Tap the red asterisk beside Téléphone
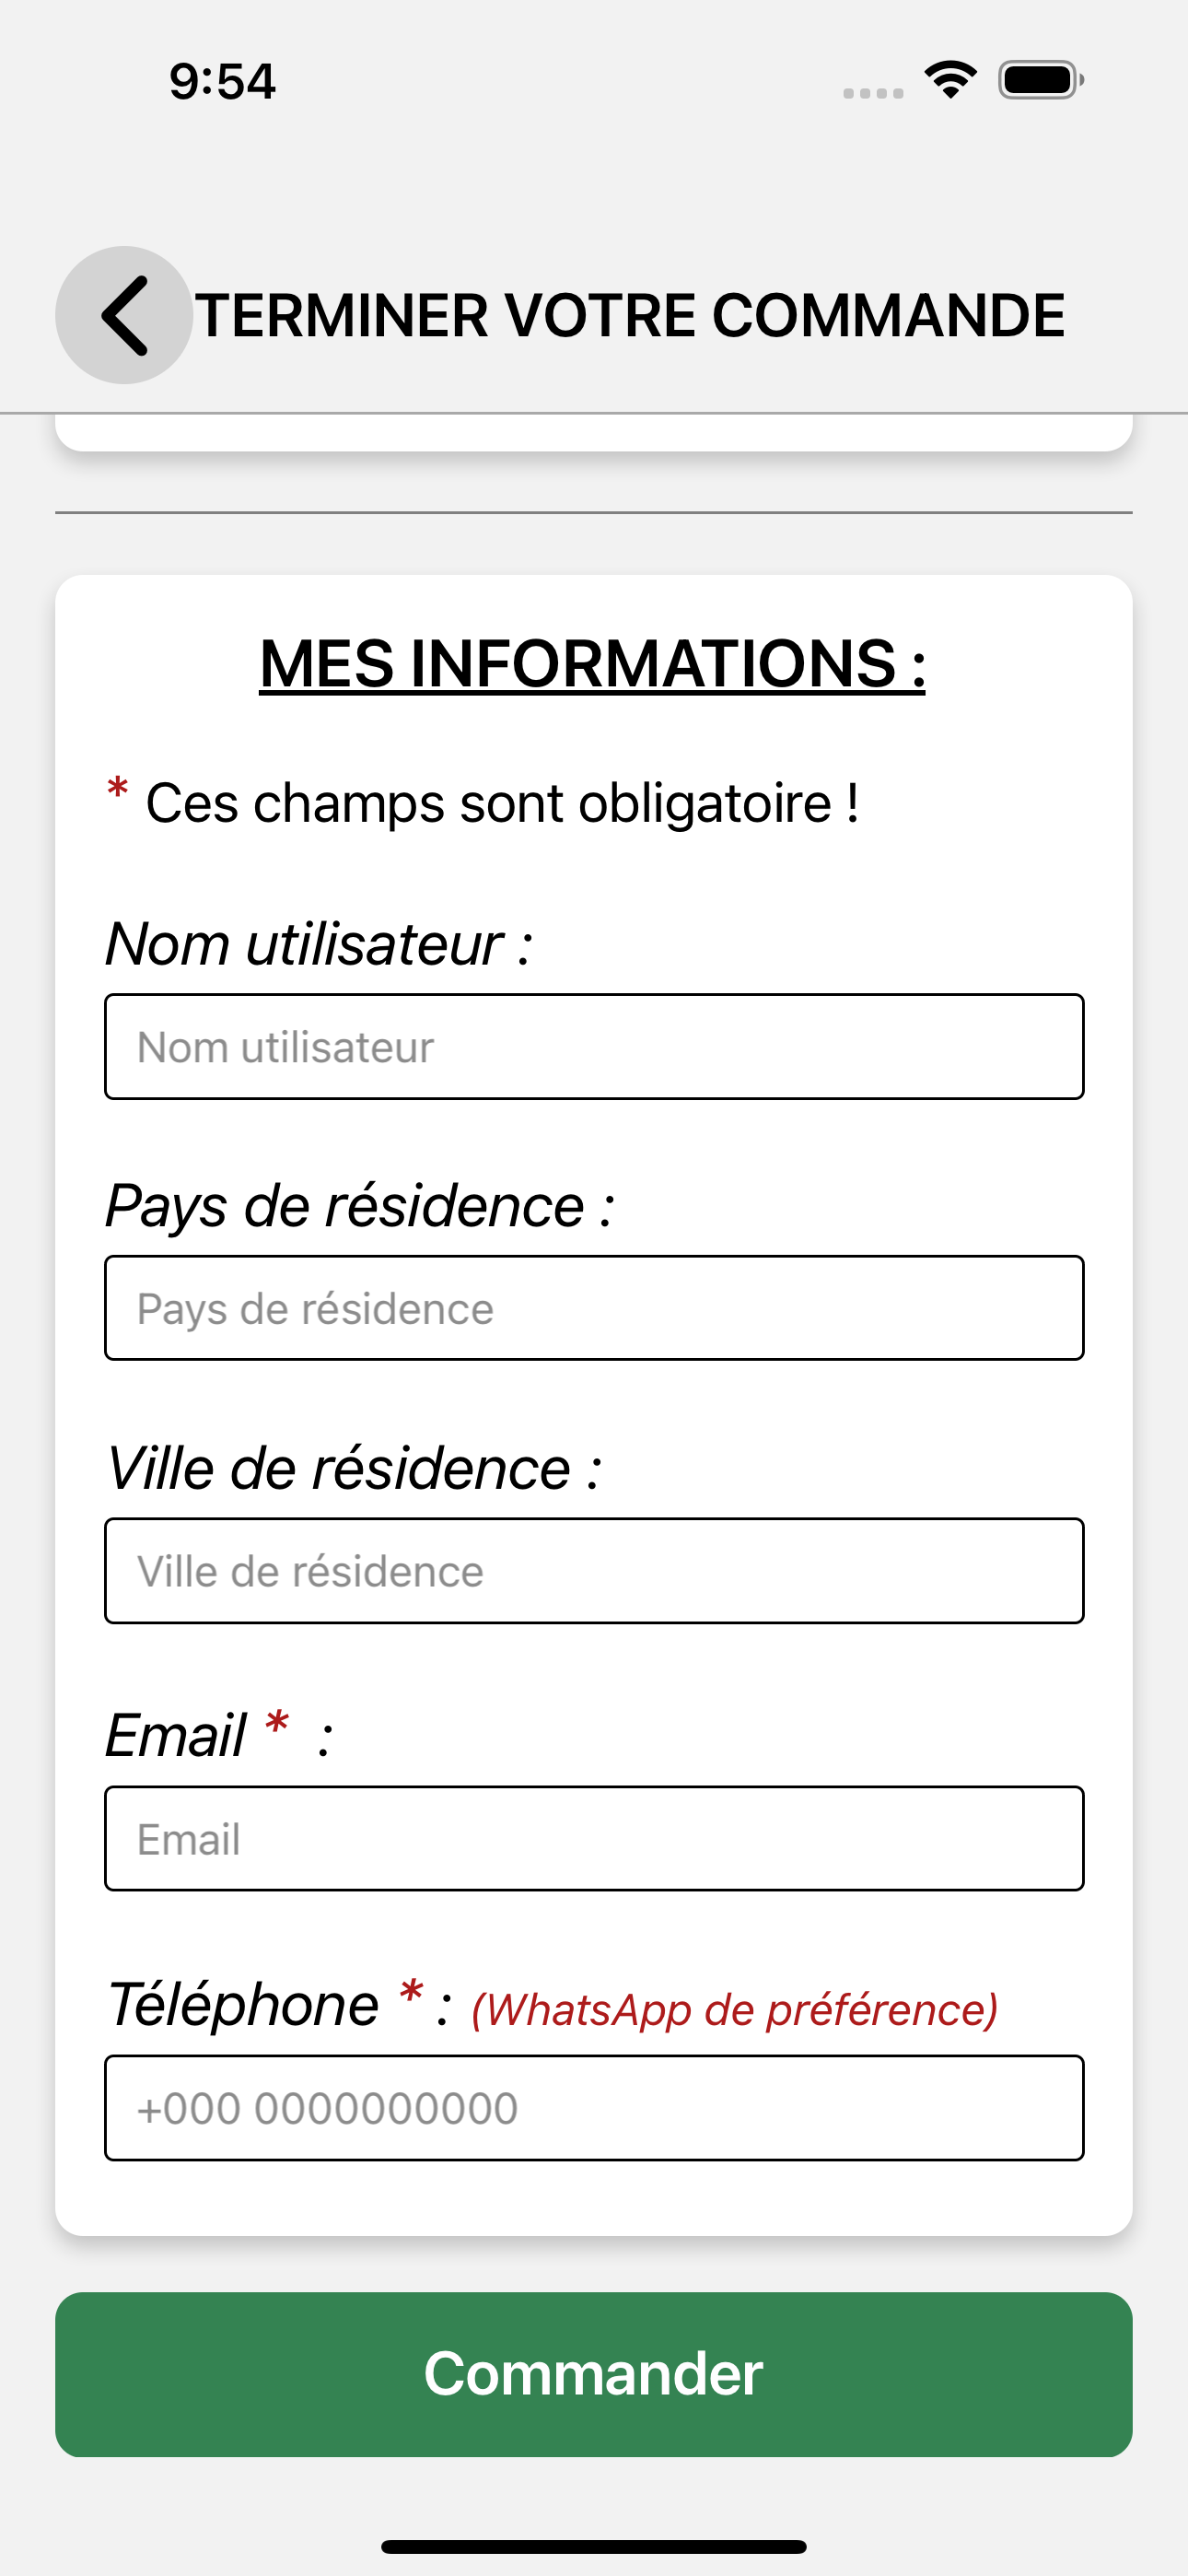The image size is (1188, 2576). coord(411,1992)
